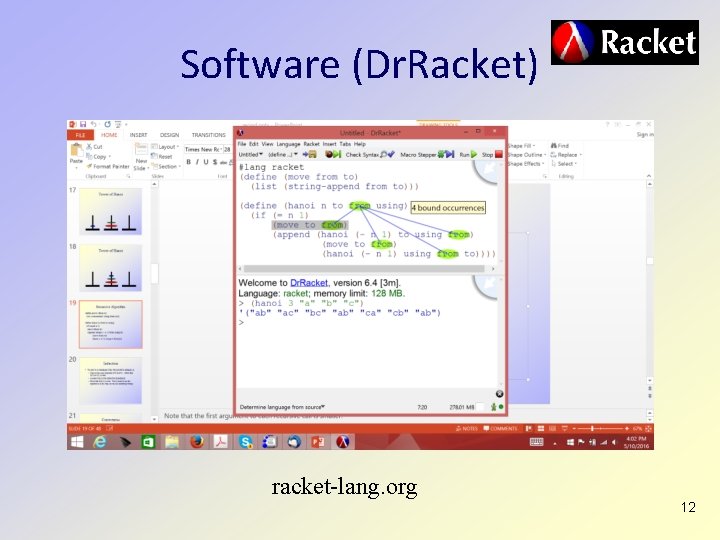Switch to the DESIGN tab in PowerPoint
Screen dimensions: 720x540
click(x=169, y=135)
